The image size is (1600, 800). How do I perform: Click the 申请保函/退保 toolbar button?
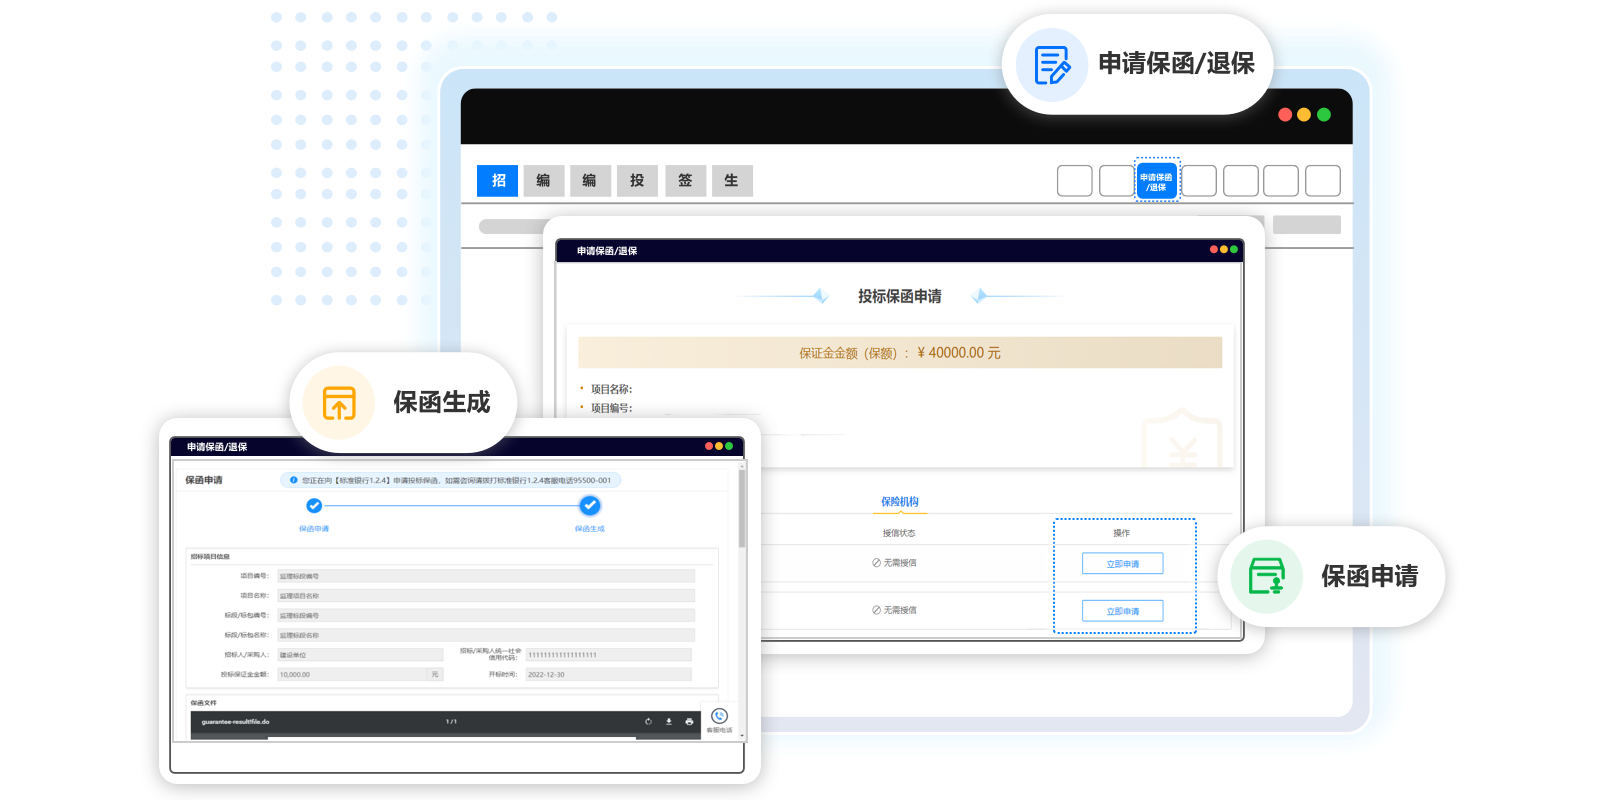(x=1156, y=181)
